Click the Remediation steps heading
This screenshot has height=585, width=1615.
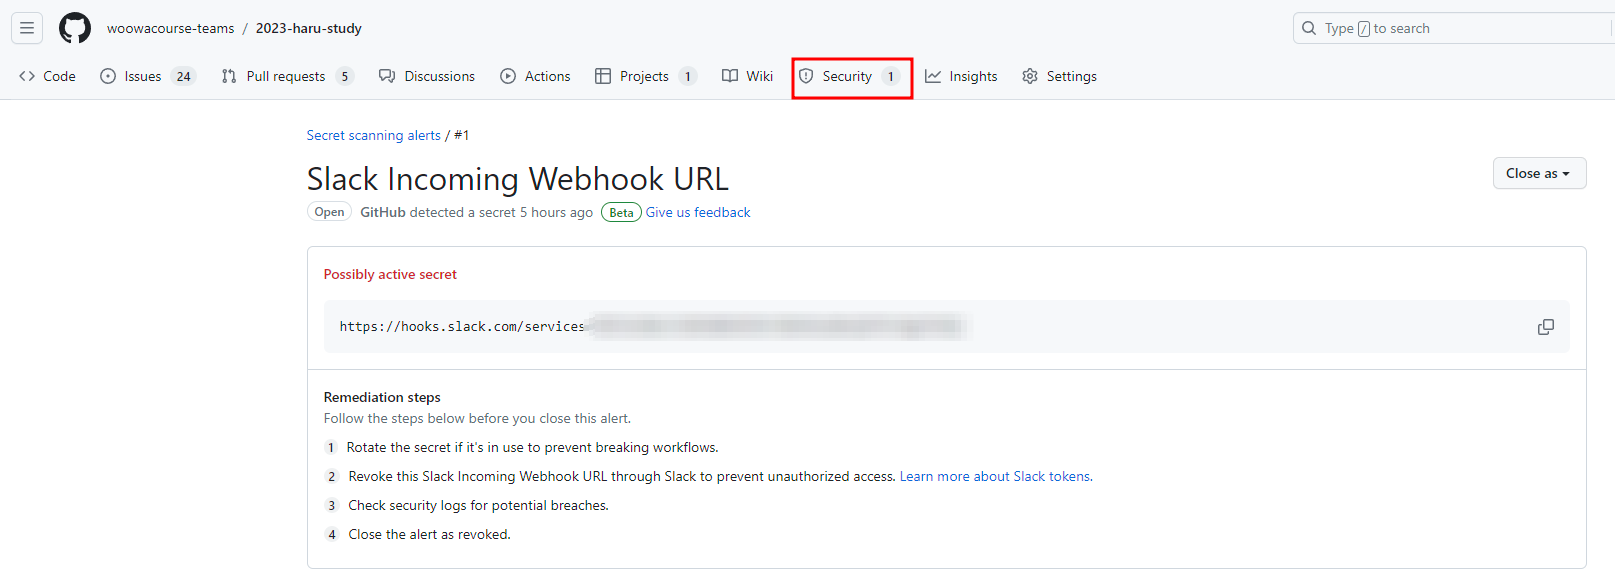[x=382, y=397]
